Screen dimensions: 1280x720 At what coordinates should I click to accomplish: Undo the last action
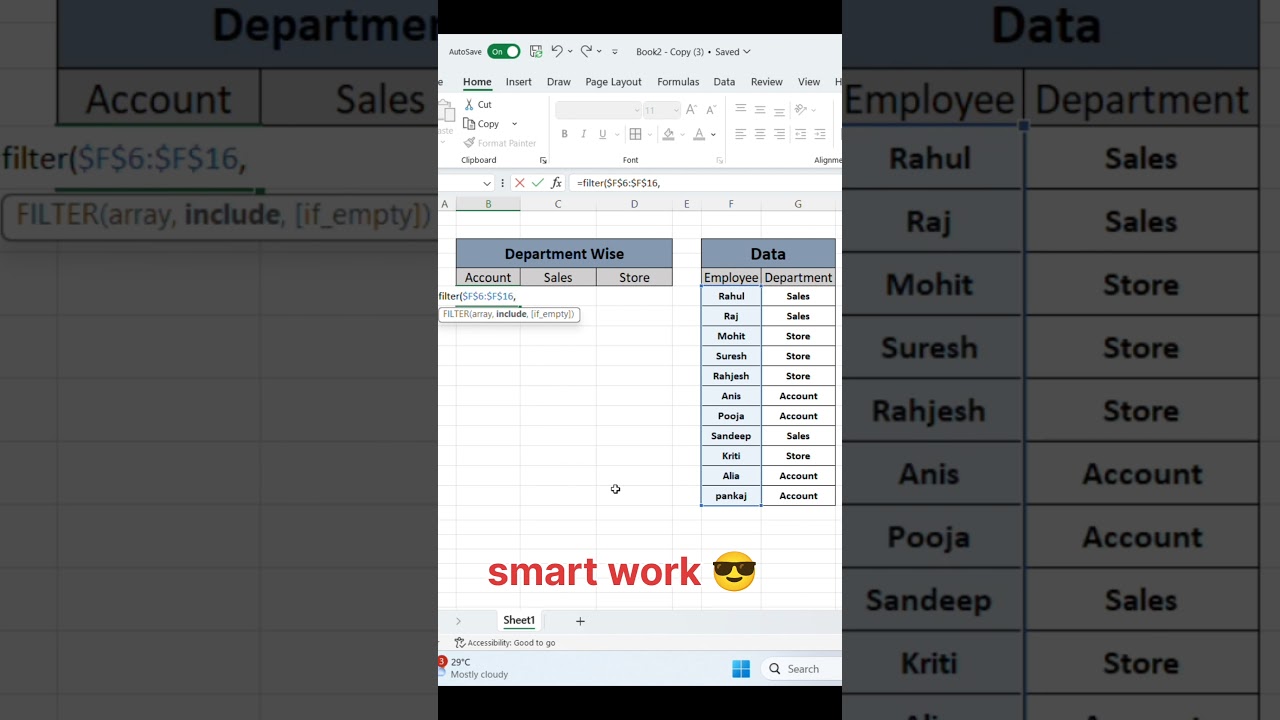(x=557, y=52)
